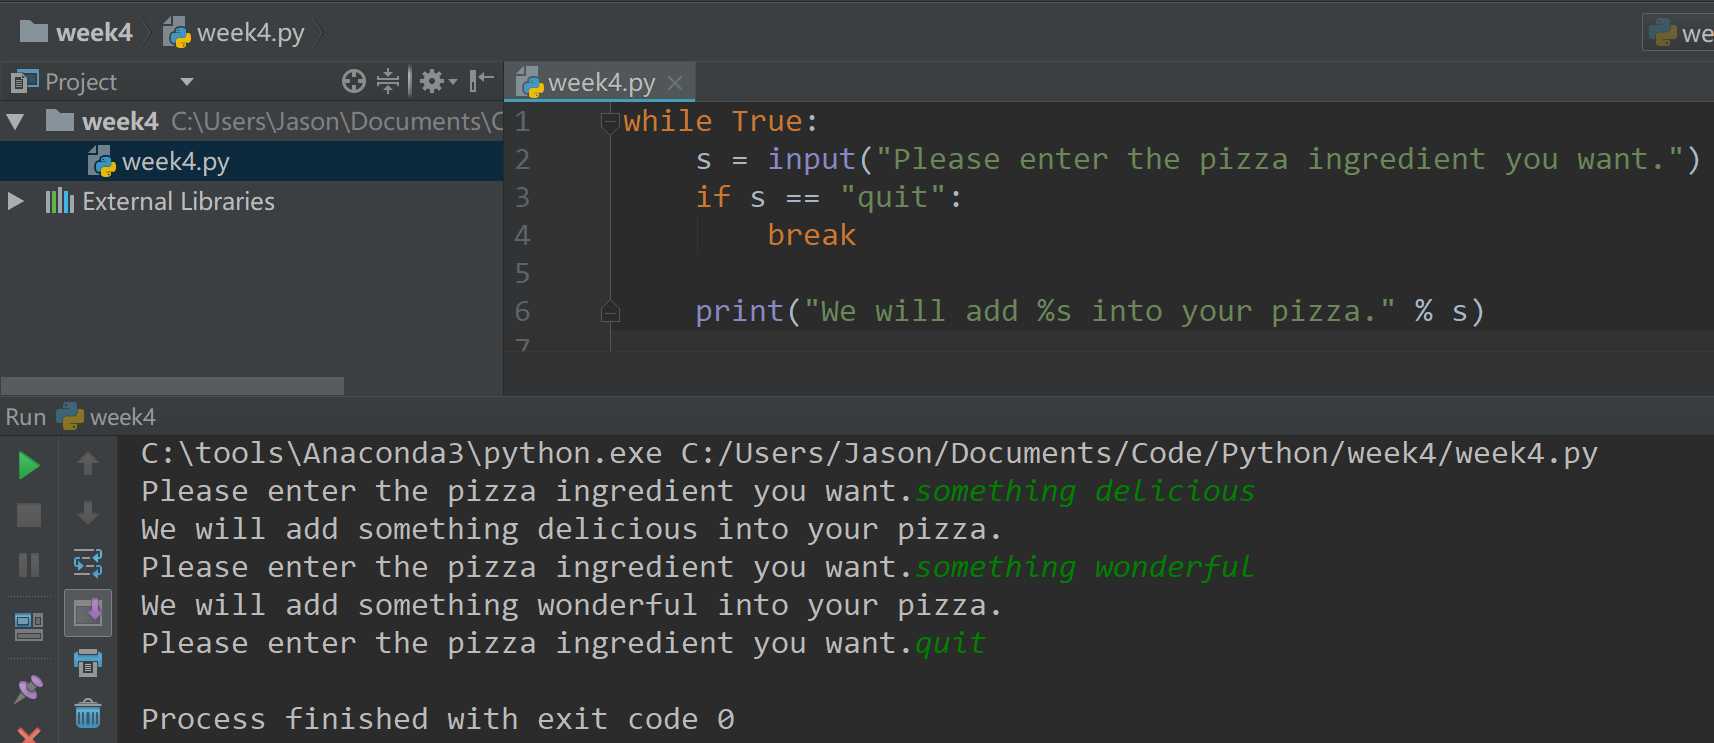Click line number 5 in the gutter
The height and width of the screenshot is (743, 1714).
(522, 274)
